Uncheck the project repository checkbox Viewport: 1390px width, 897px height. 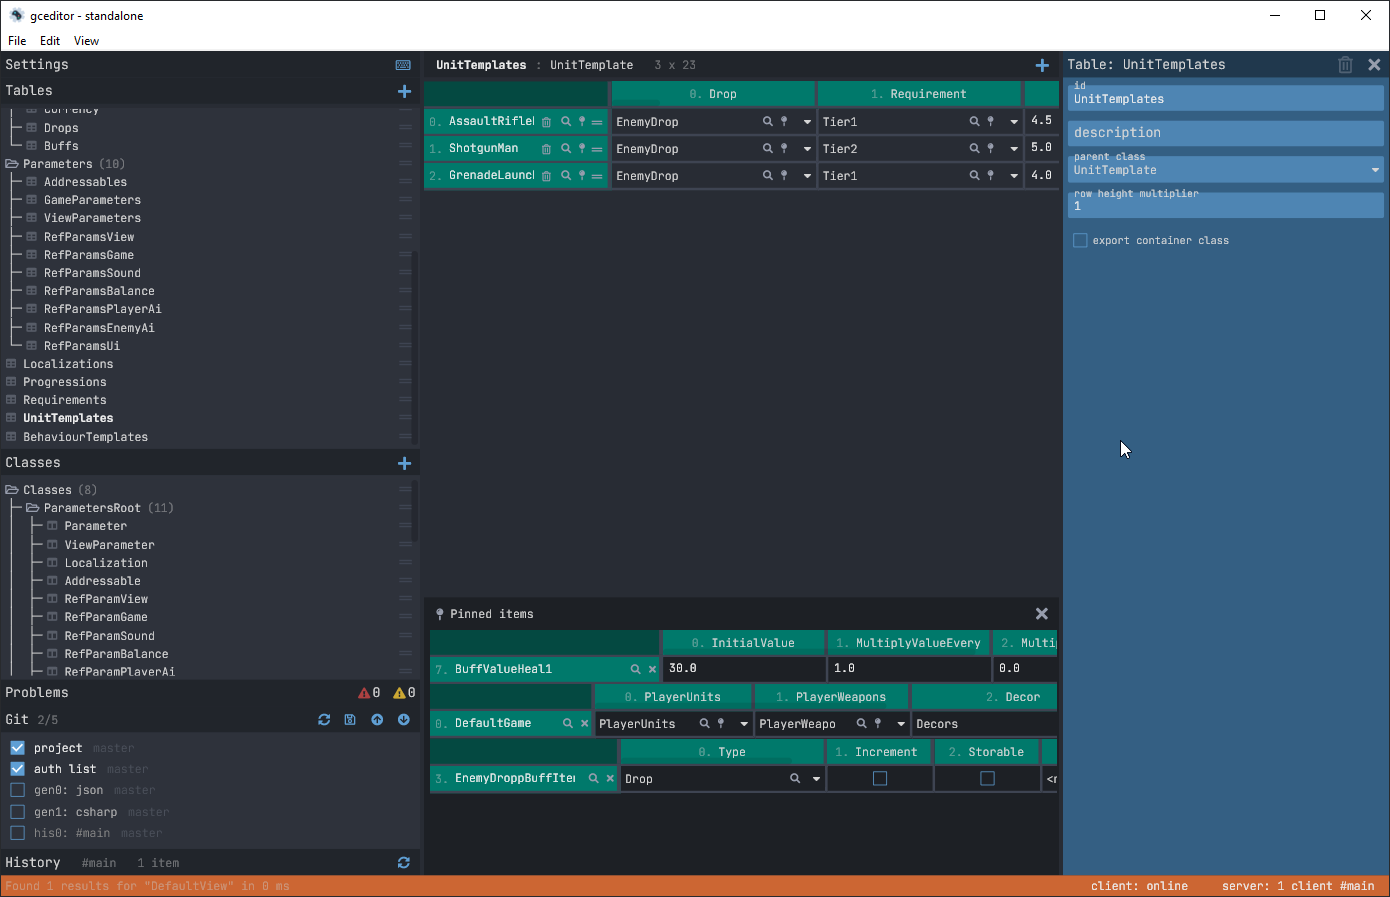(17, 748)
